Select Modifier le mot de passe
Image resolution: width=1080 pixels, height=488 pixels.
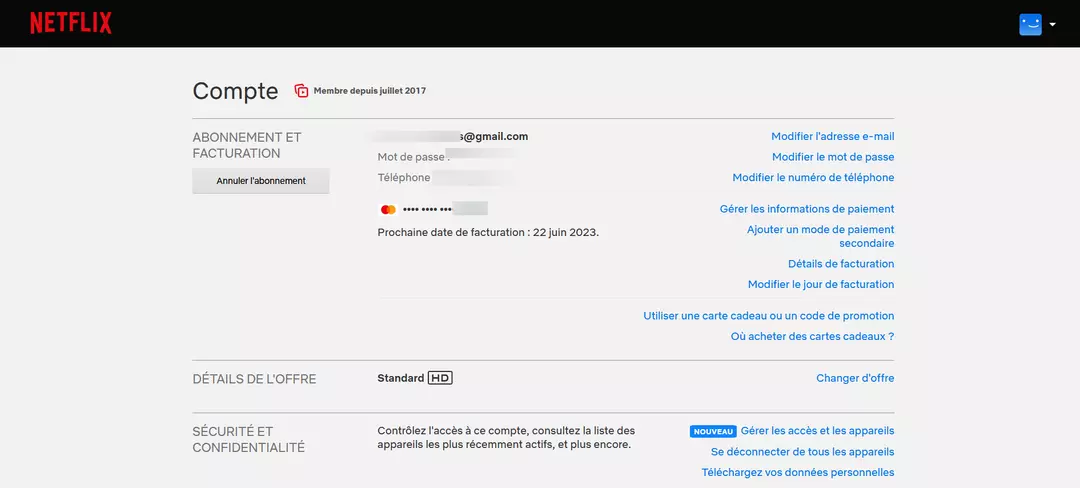[832, 157]
